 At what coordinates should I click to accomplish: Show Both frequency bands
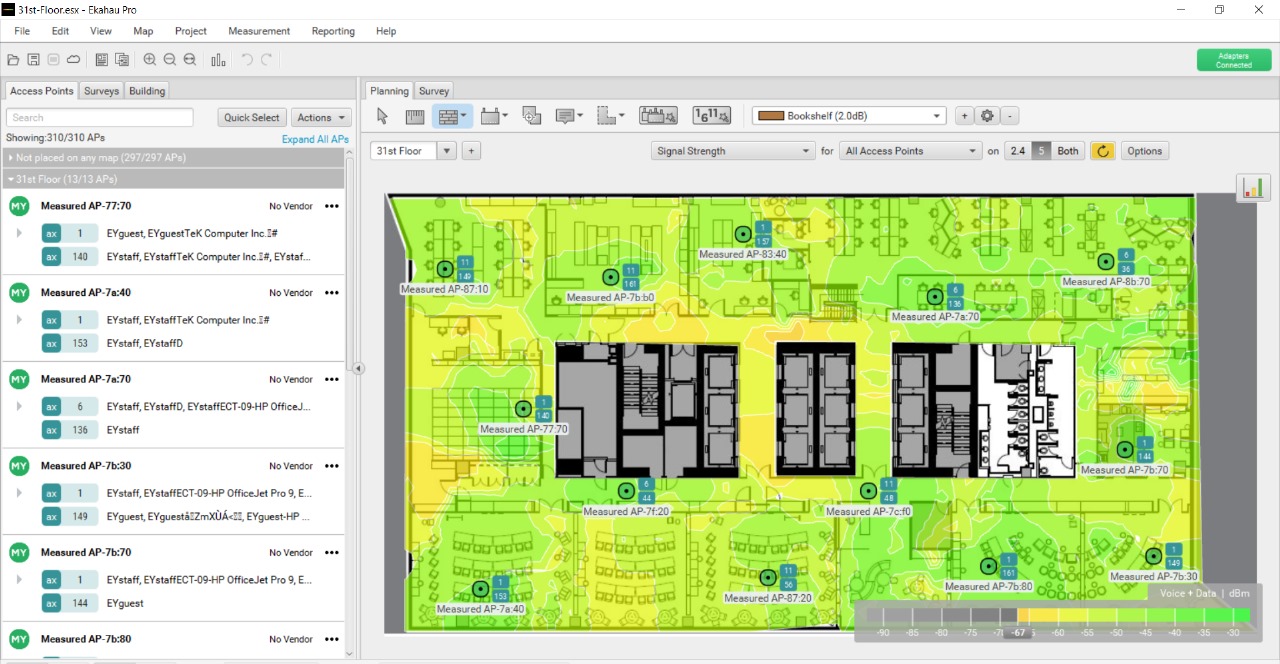[x=1068, y=151]
